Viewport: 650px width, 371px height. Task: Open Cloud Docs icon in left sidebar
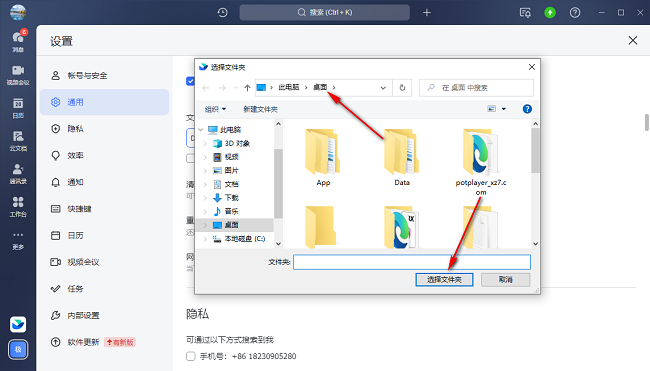pos(18,141)
